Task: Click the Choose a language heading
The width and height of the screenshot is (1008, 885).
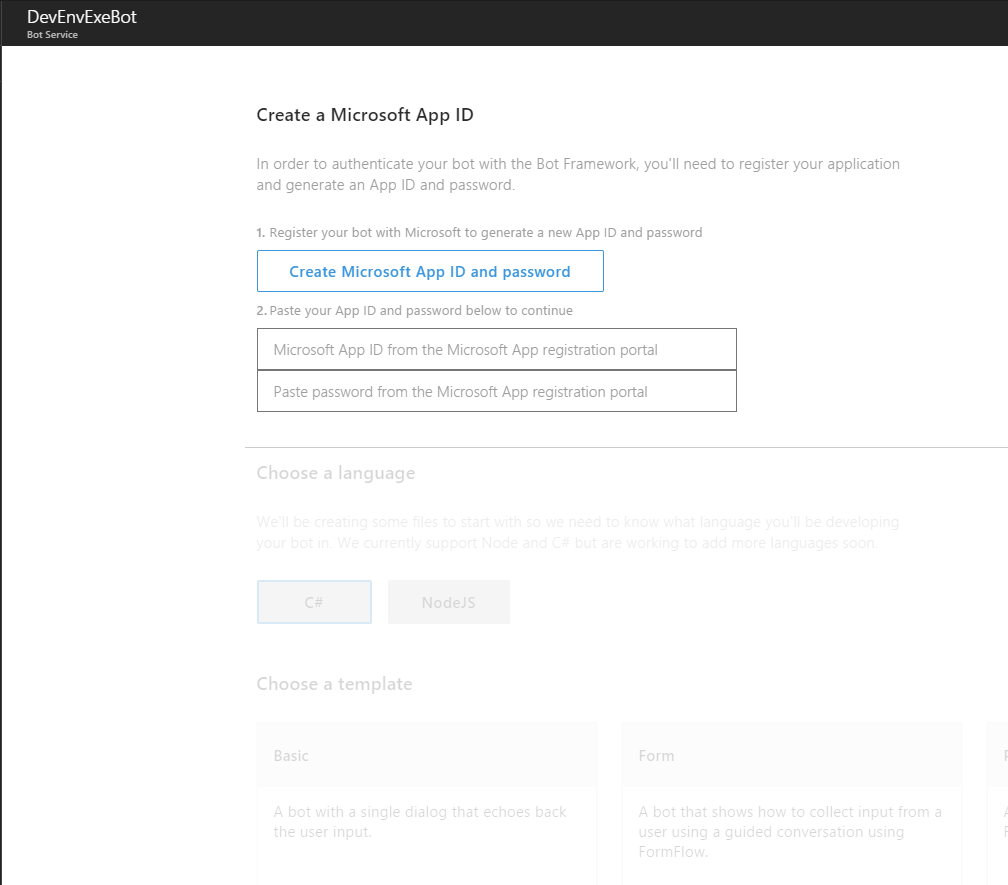Action: click(x=336, y=473)
